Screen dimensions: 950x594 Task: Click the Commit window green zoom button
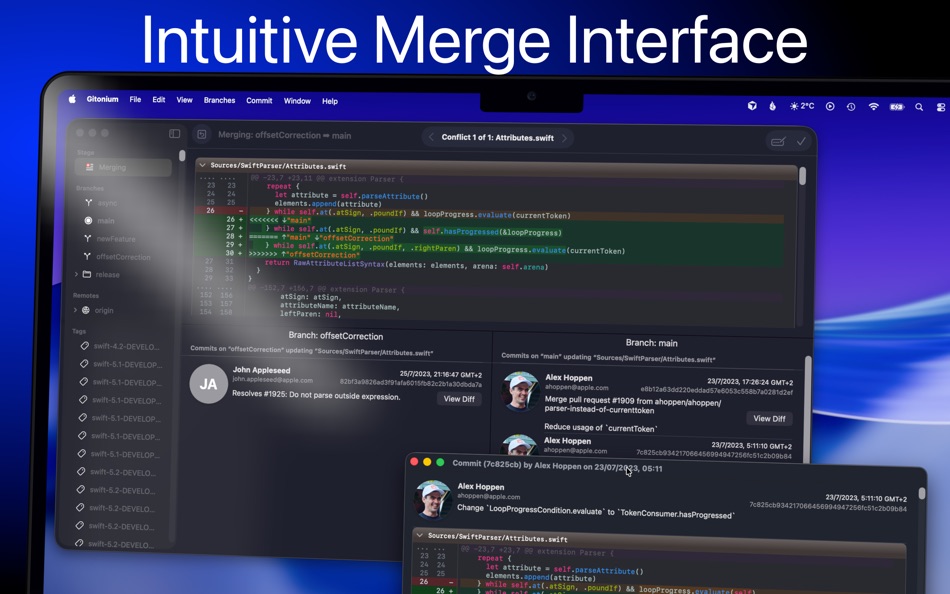(440, 462)
